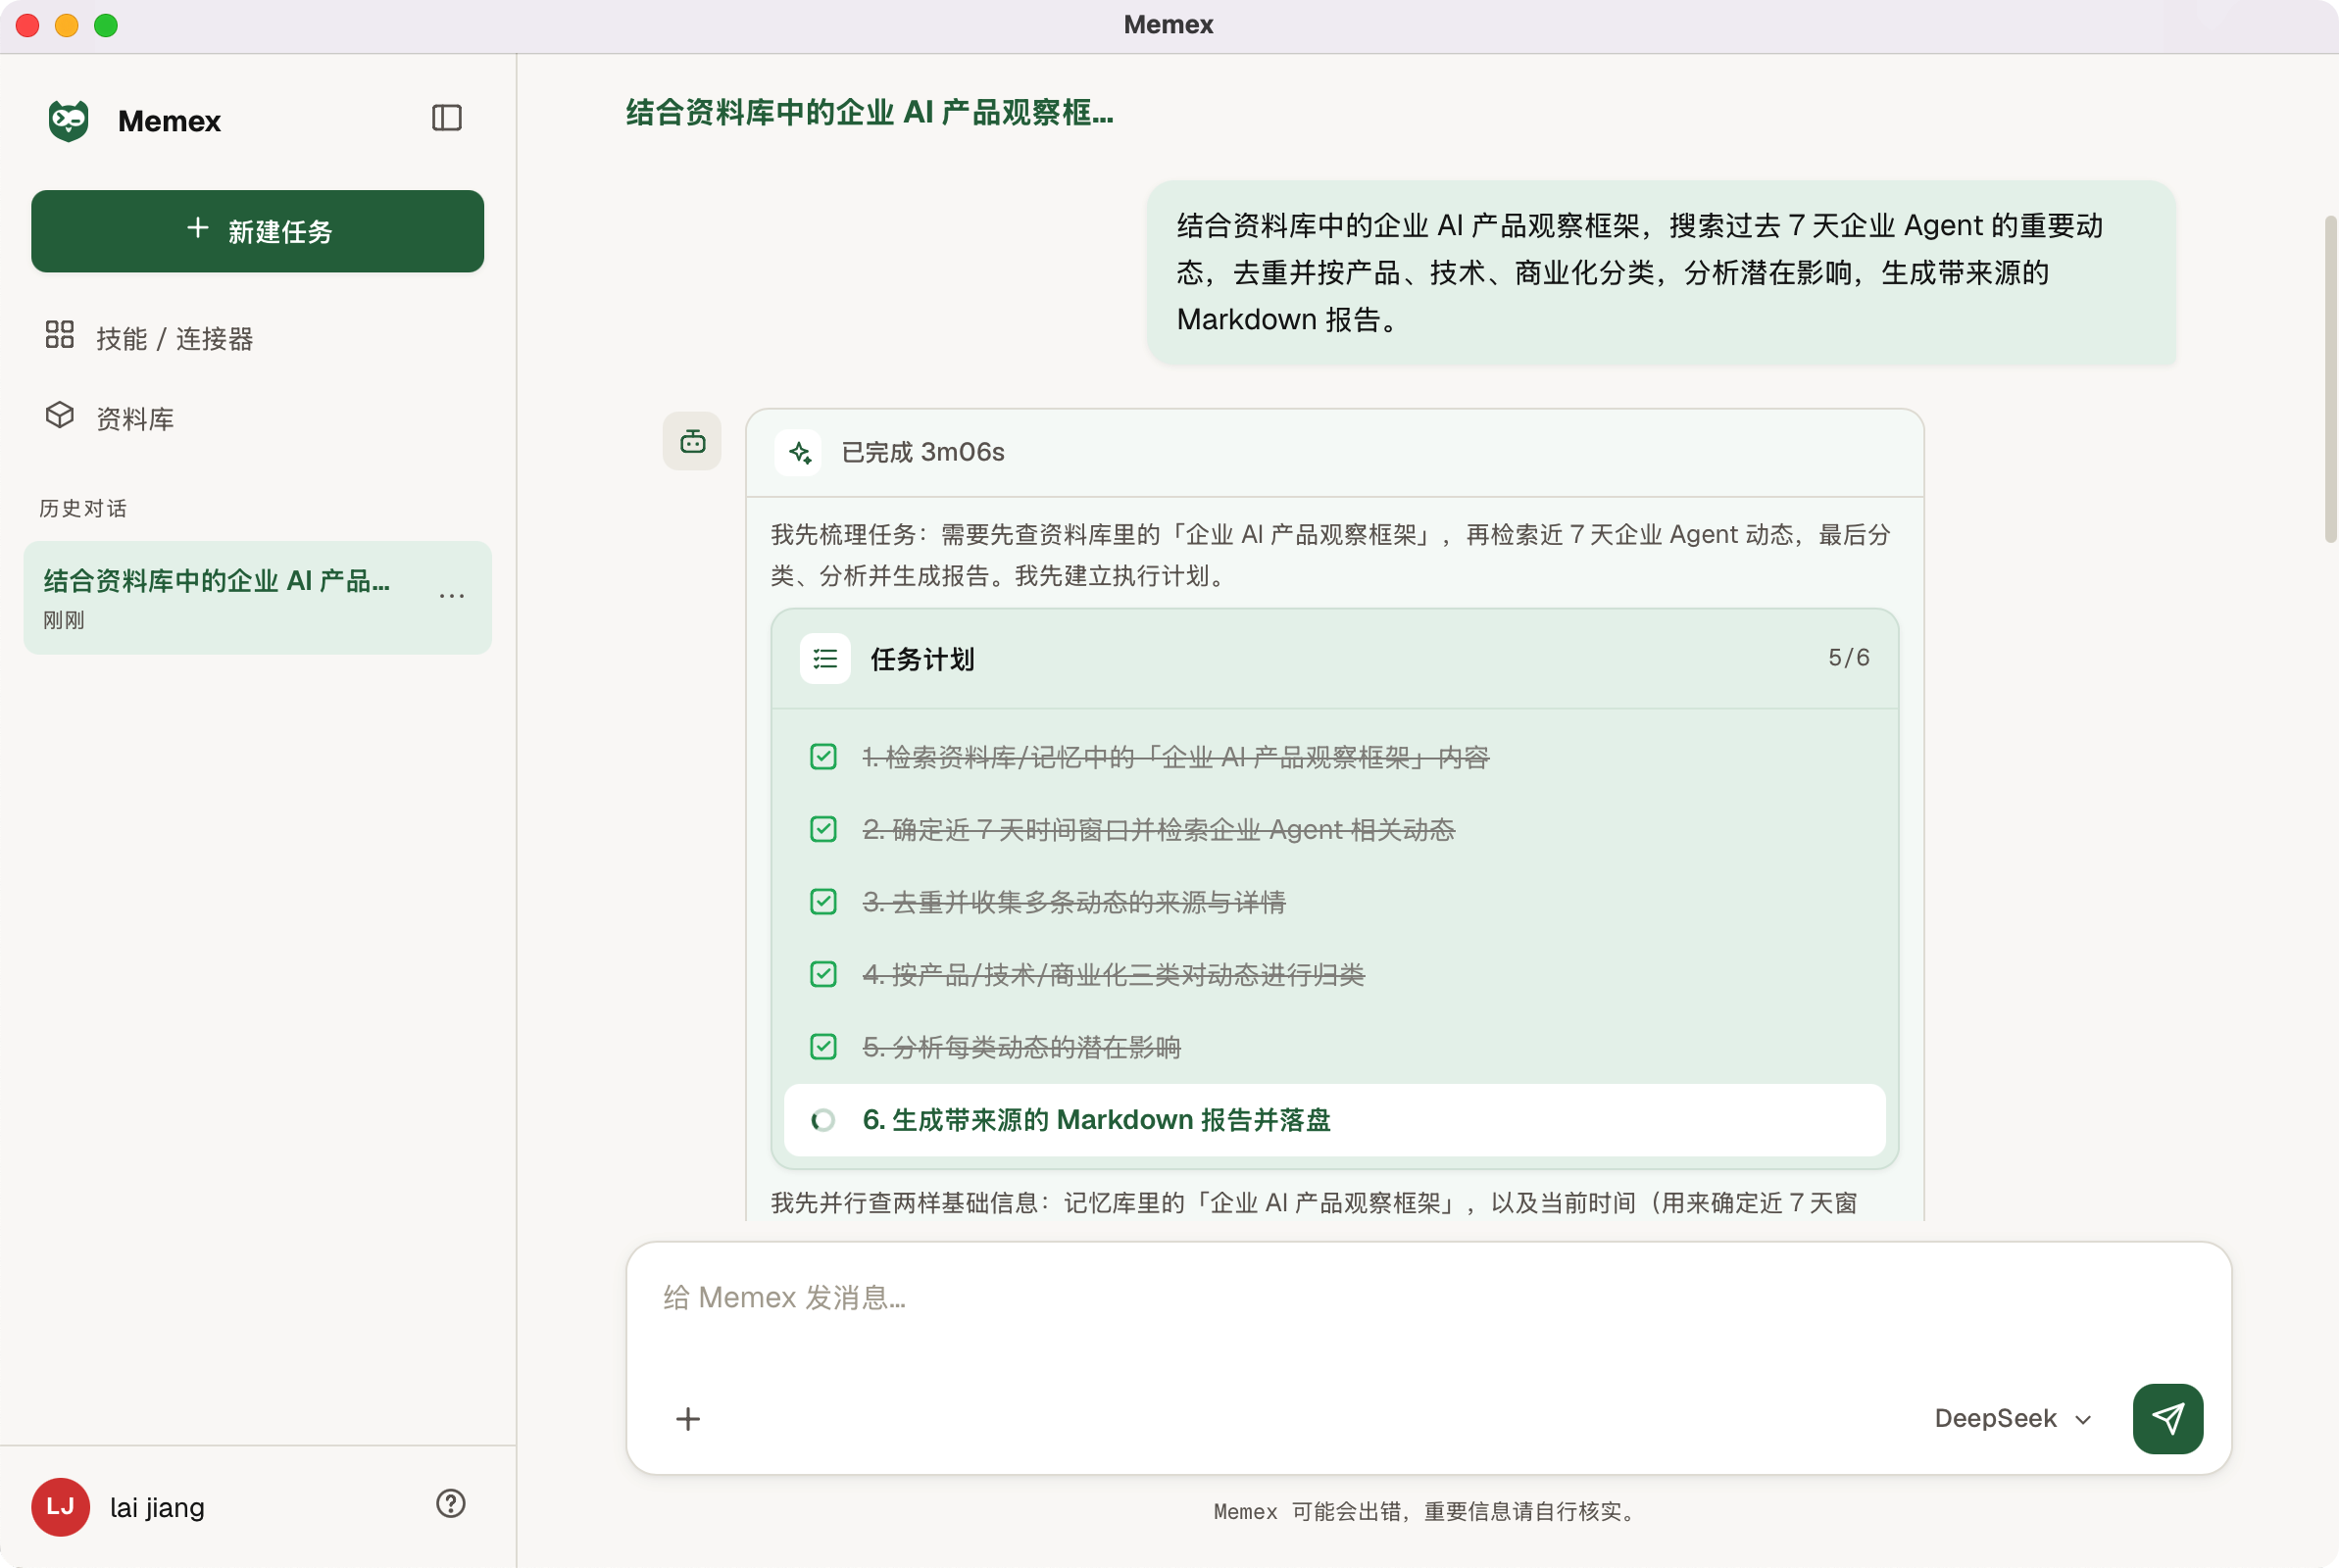Toggle checkbox for step 5 分析每类动态
This screenshot has height=1568, width=2339.
click(823, 1047)
